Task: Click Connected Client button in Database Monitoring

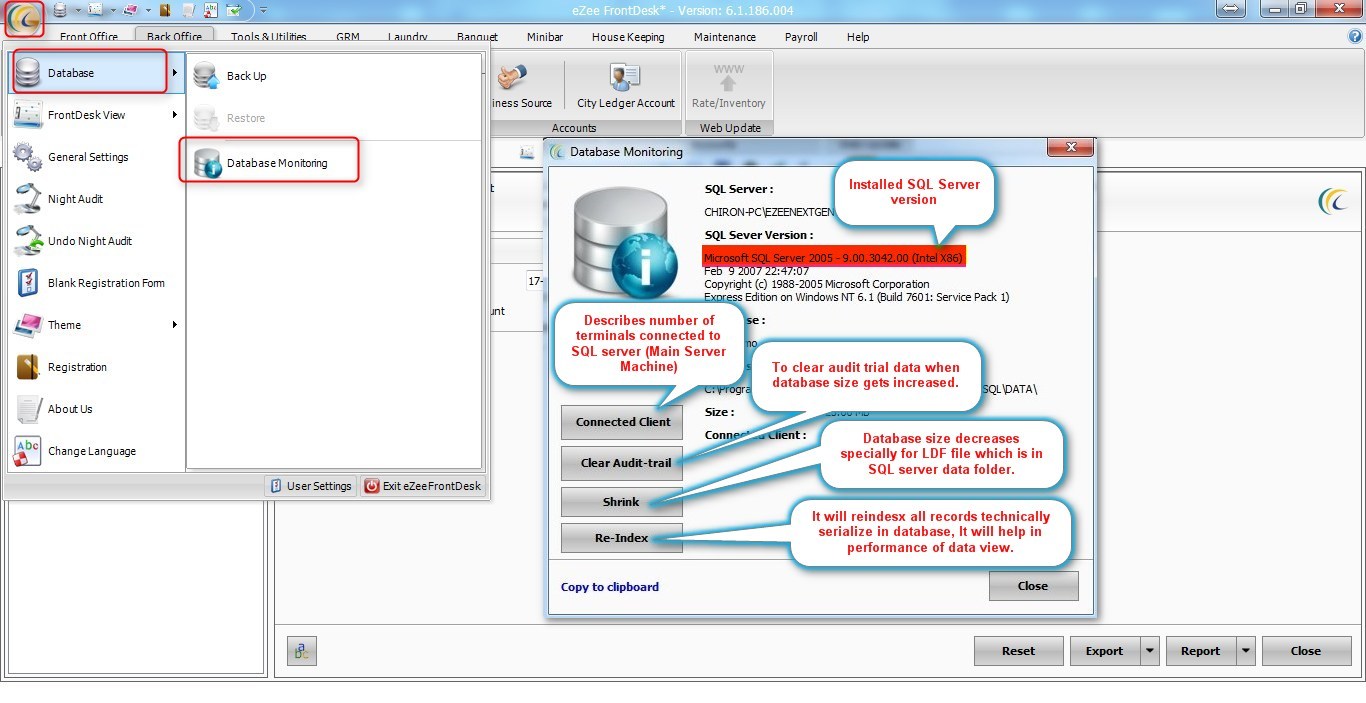Action: coord(623,422)
